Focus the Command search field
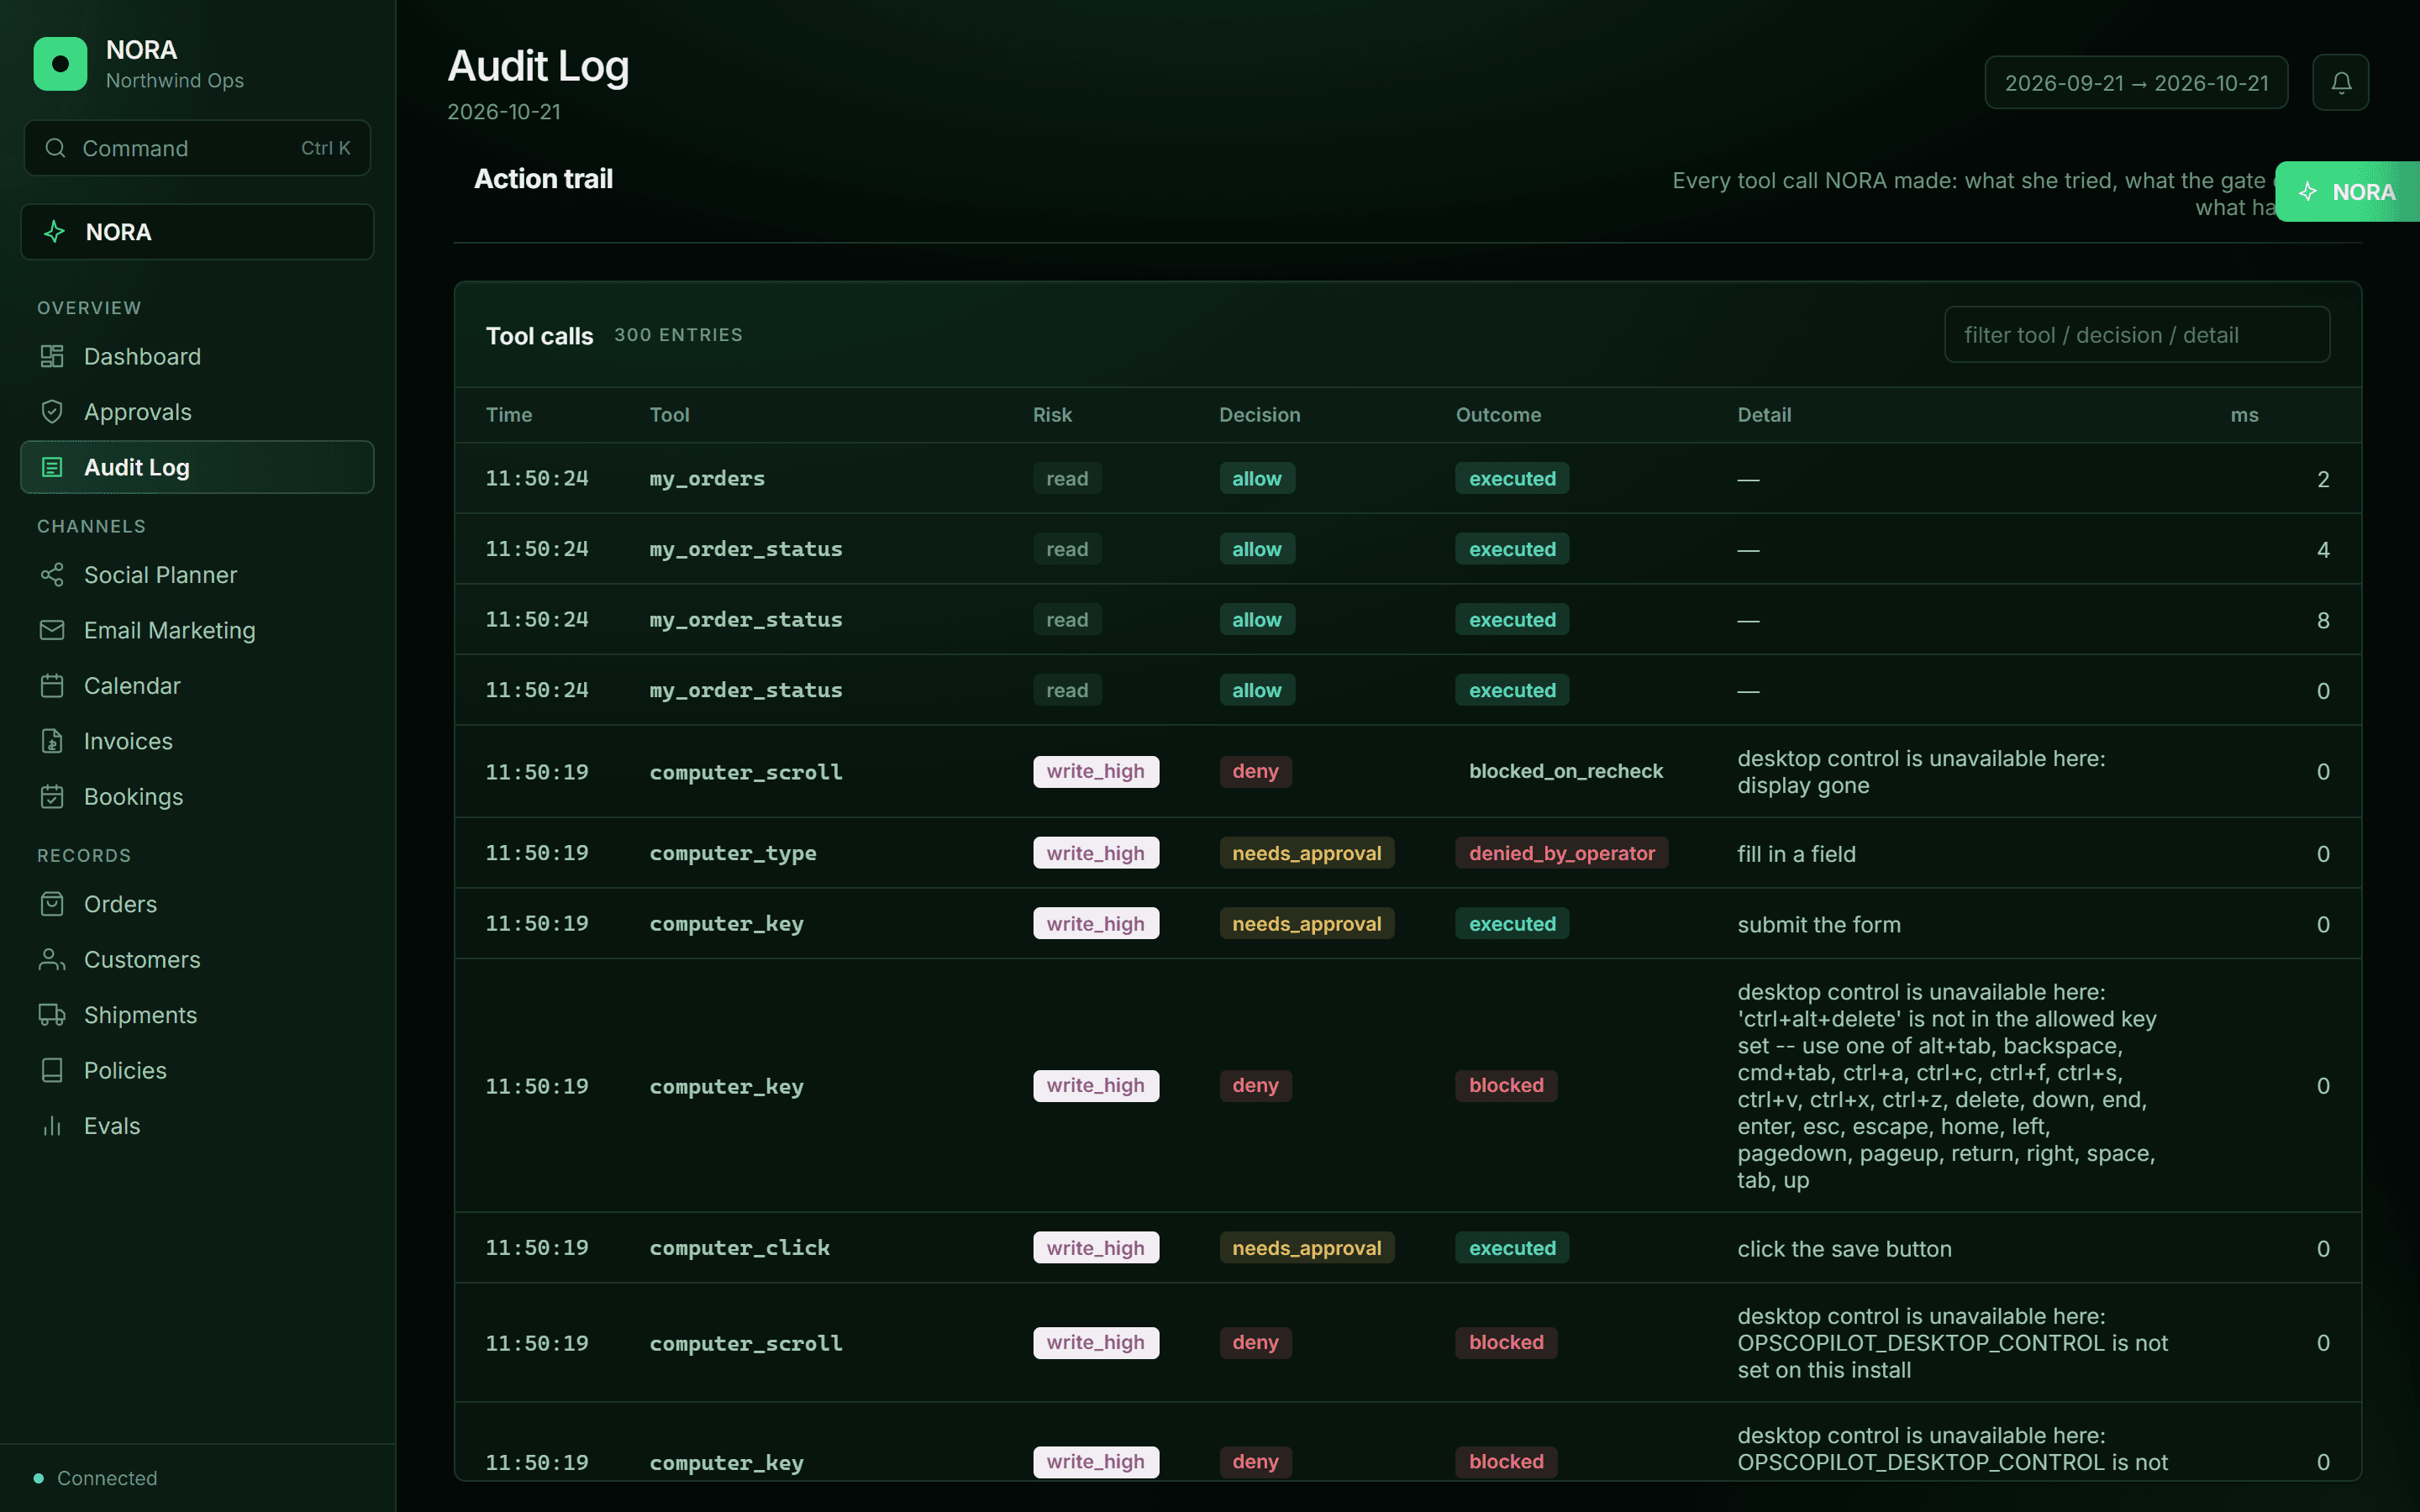Image resolution: width=2420 pixels, height=1512 pixels. 197,148
